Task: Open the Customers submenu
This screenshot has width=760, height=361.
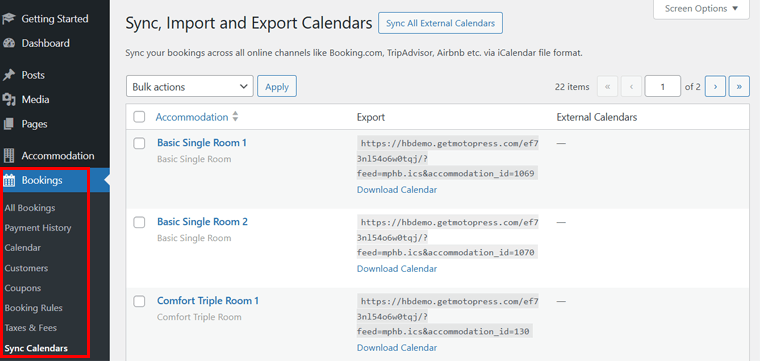Action: tap(26, 268)
